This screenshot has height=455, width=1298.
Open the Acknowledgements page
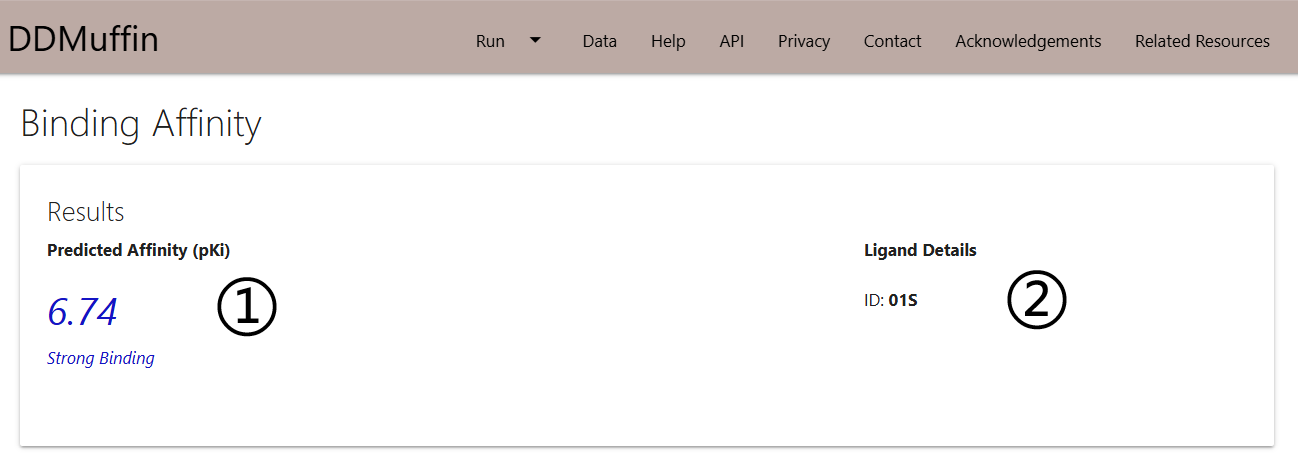coord(1028,41)
